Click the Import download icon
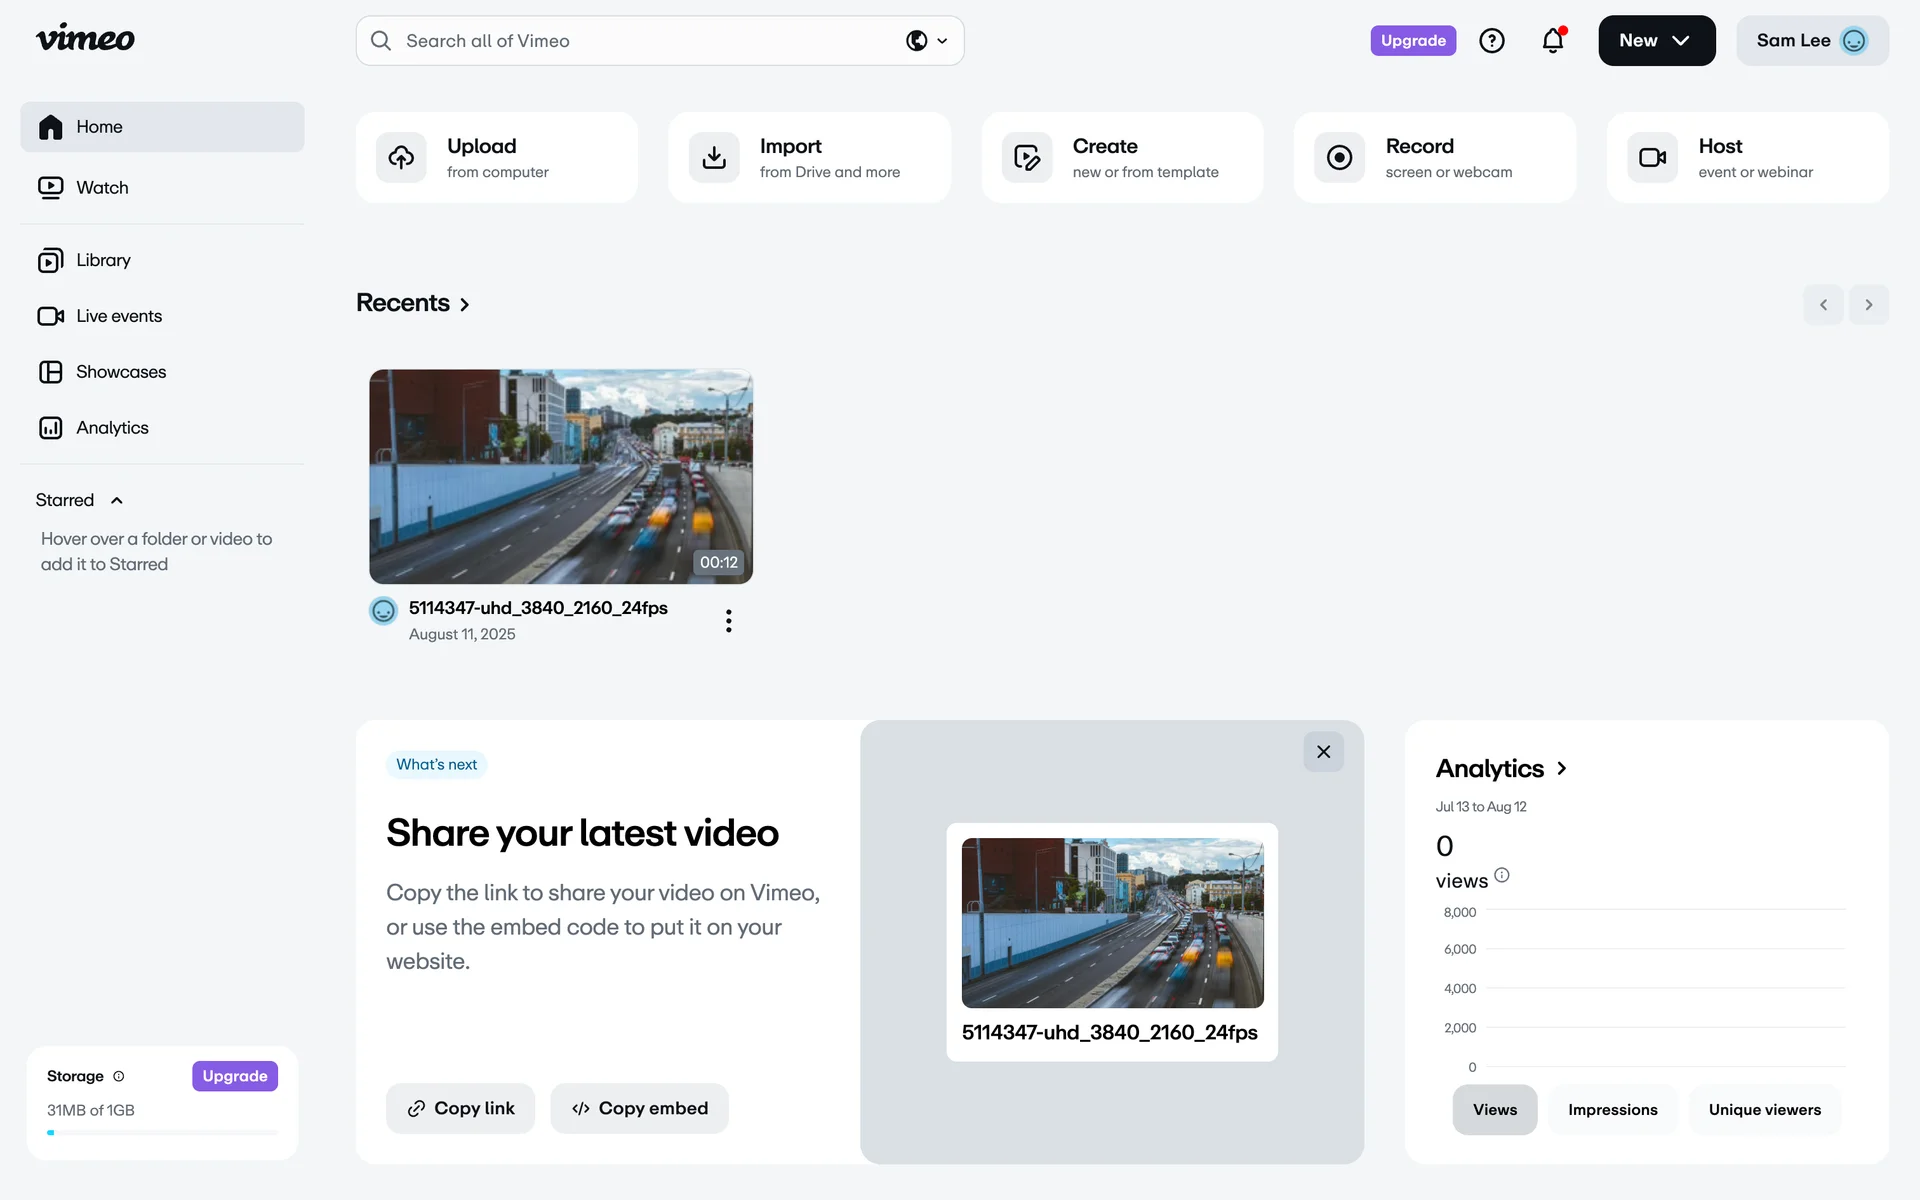This screenshot has width=1920, height=1200. coord(714,157)
